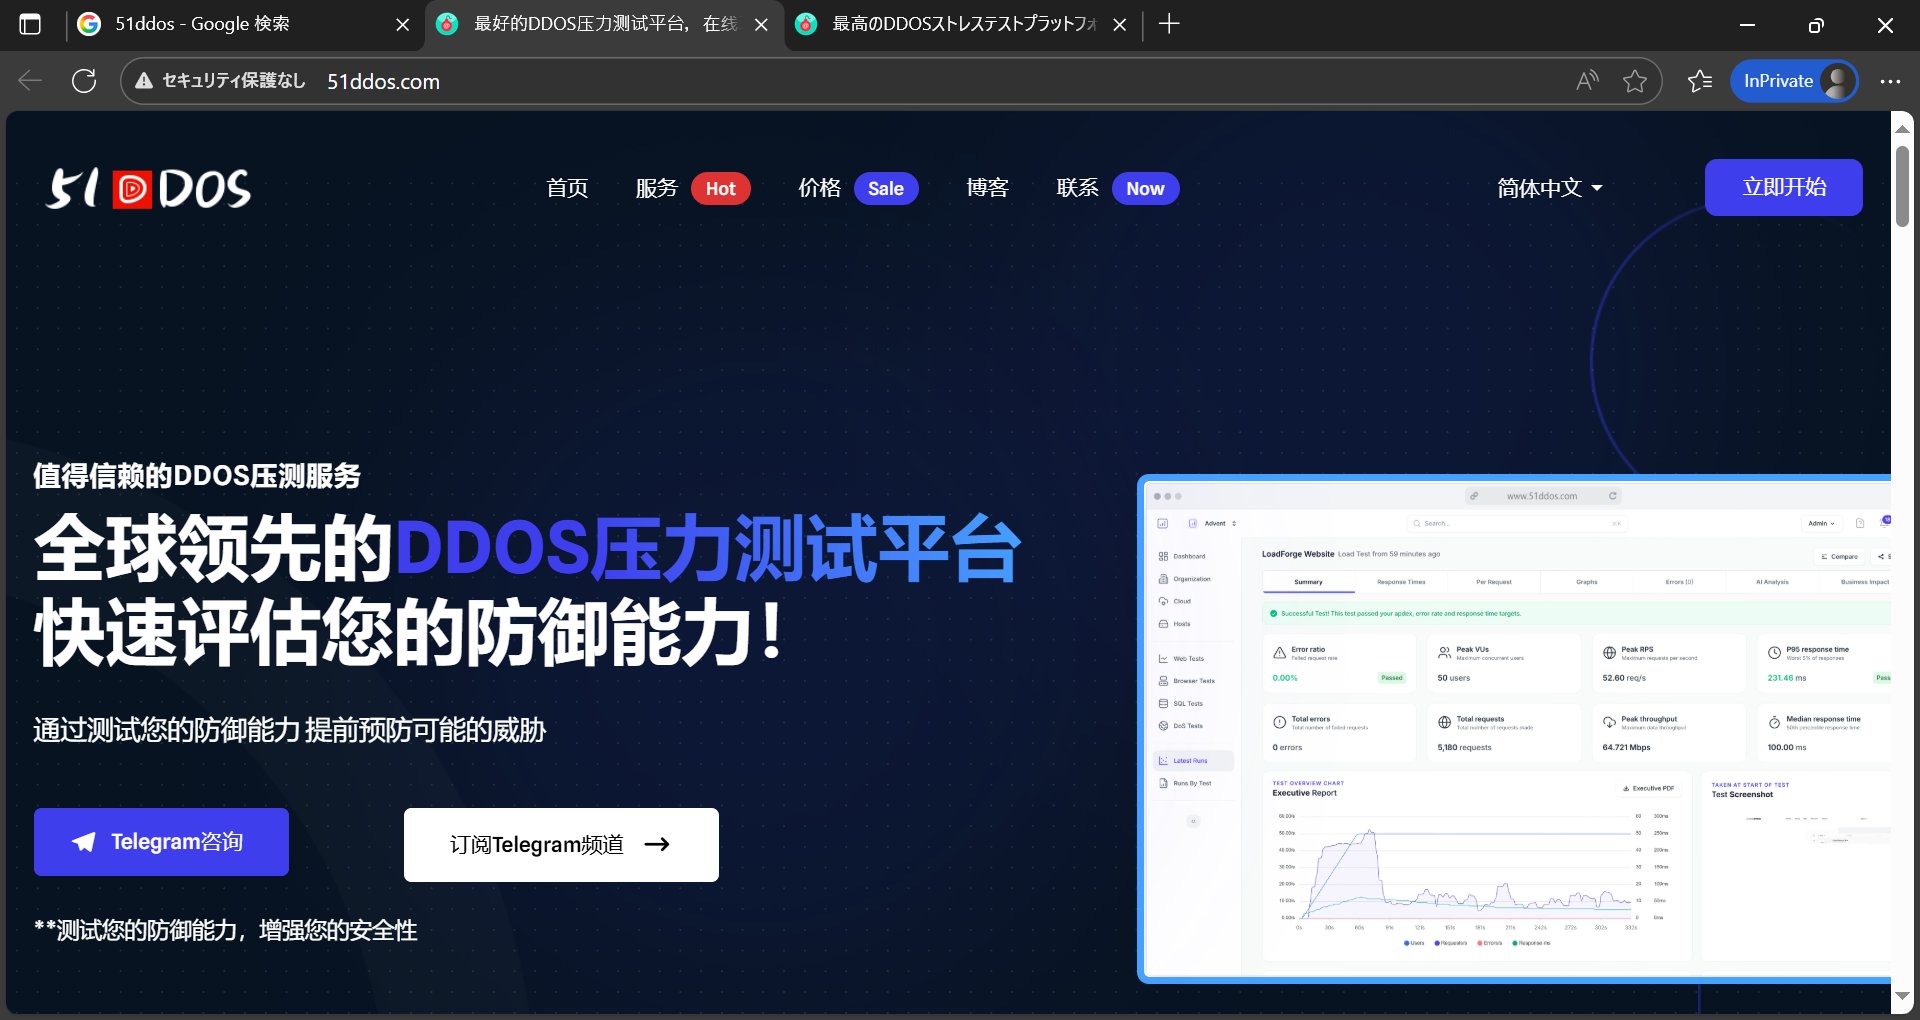Click the arrow icon on 订阅Telegram频道
The width and height of the screenshot is (1920, 1020).
[x=657, y=844]
